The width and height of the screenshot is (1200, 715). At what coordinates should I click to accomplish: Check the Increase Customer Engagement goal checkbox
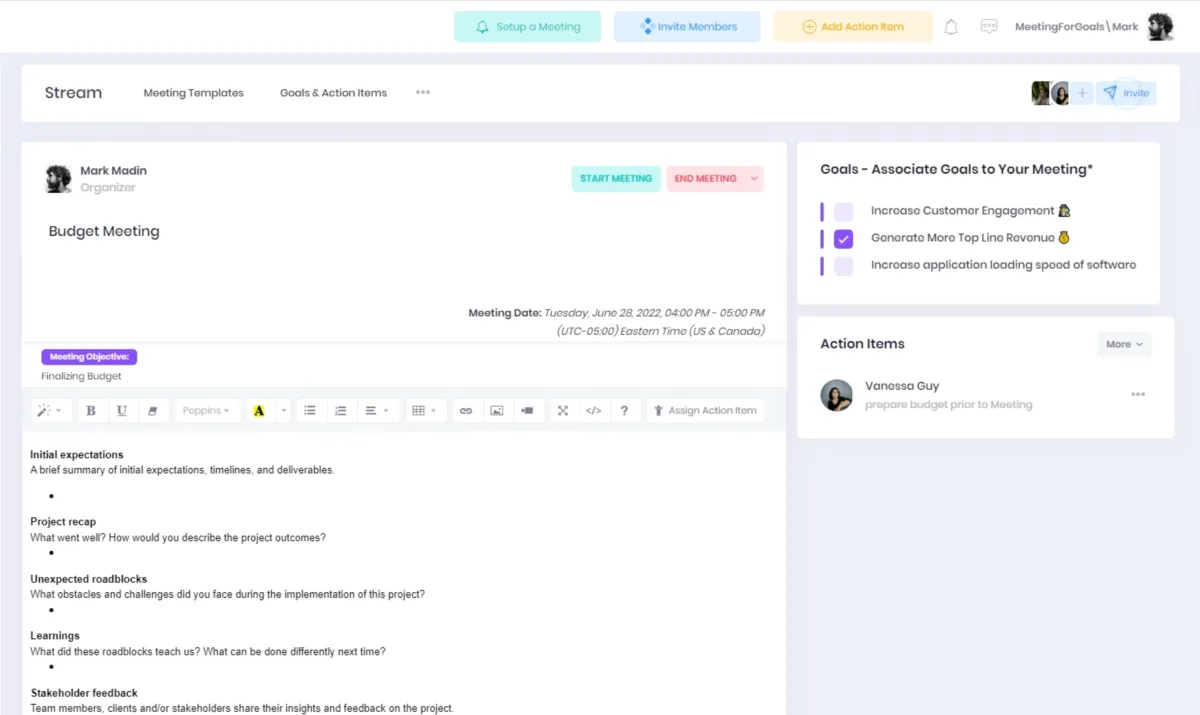(x=843, y=211)
